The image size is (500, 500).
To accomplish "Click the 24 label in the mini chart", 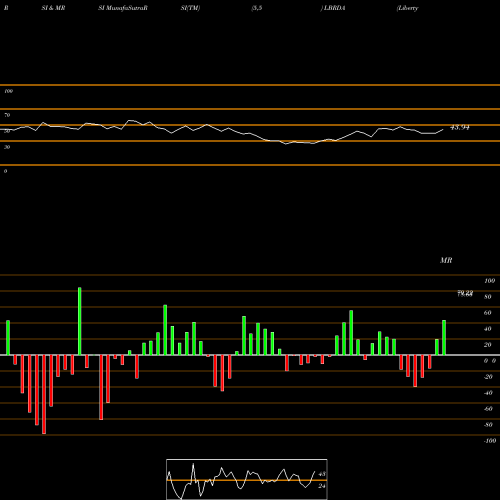I will click(322, 486).
